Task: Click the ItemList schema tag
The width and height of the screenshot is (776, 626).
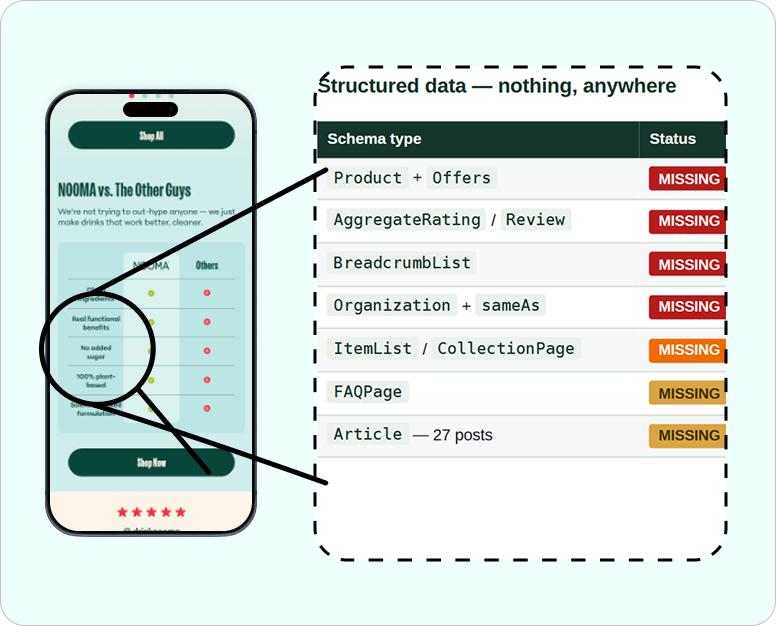Action: 373,348
